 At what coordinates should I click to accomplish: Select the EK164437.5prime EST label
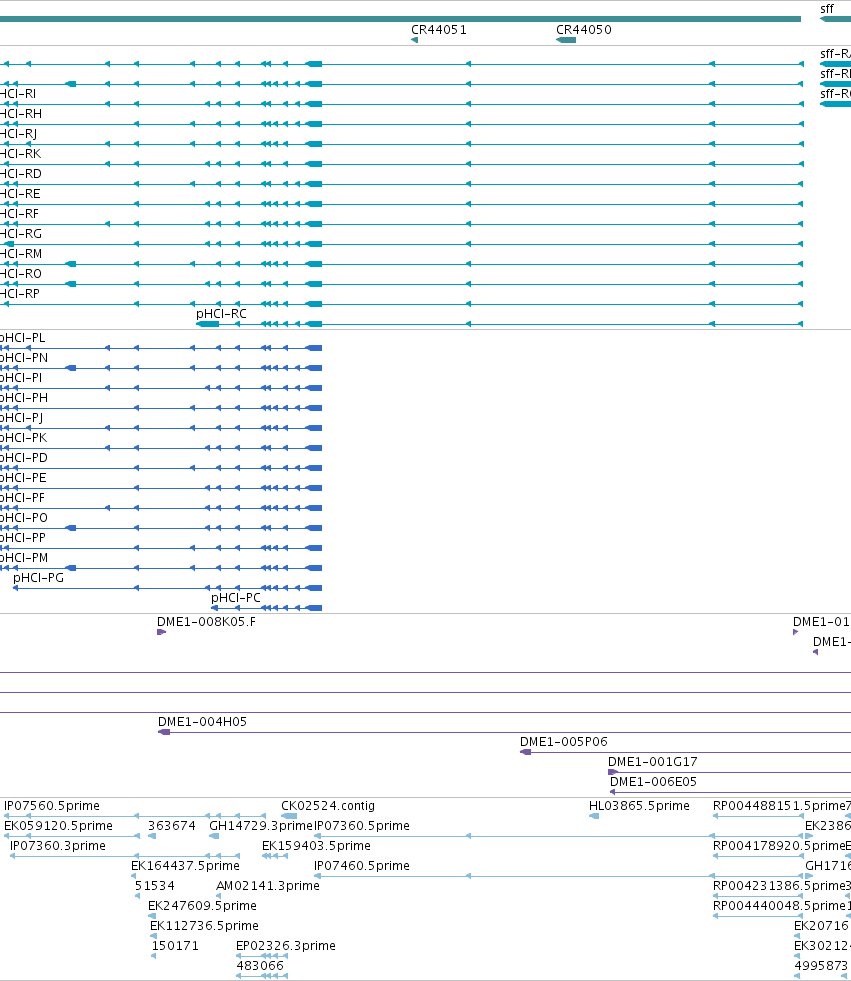click(x=185, y=866)
